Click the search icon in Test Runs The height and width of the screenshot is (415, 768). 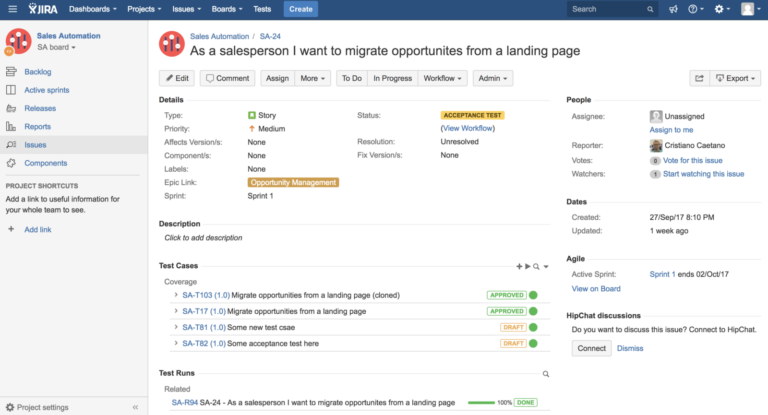pyautogui.click(x=545, y=373)
